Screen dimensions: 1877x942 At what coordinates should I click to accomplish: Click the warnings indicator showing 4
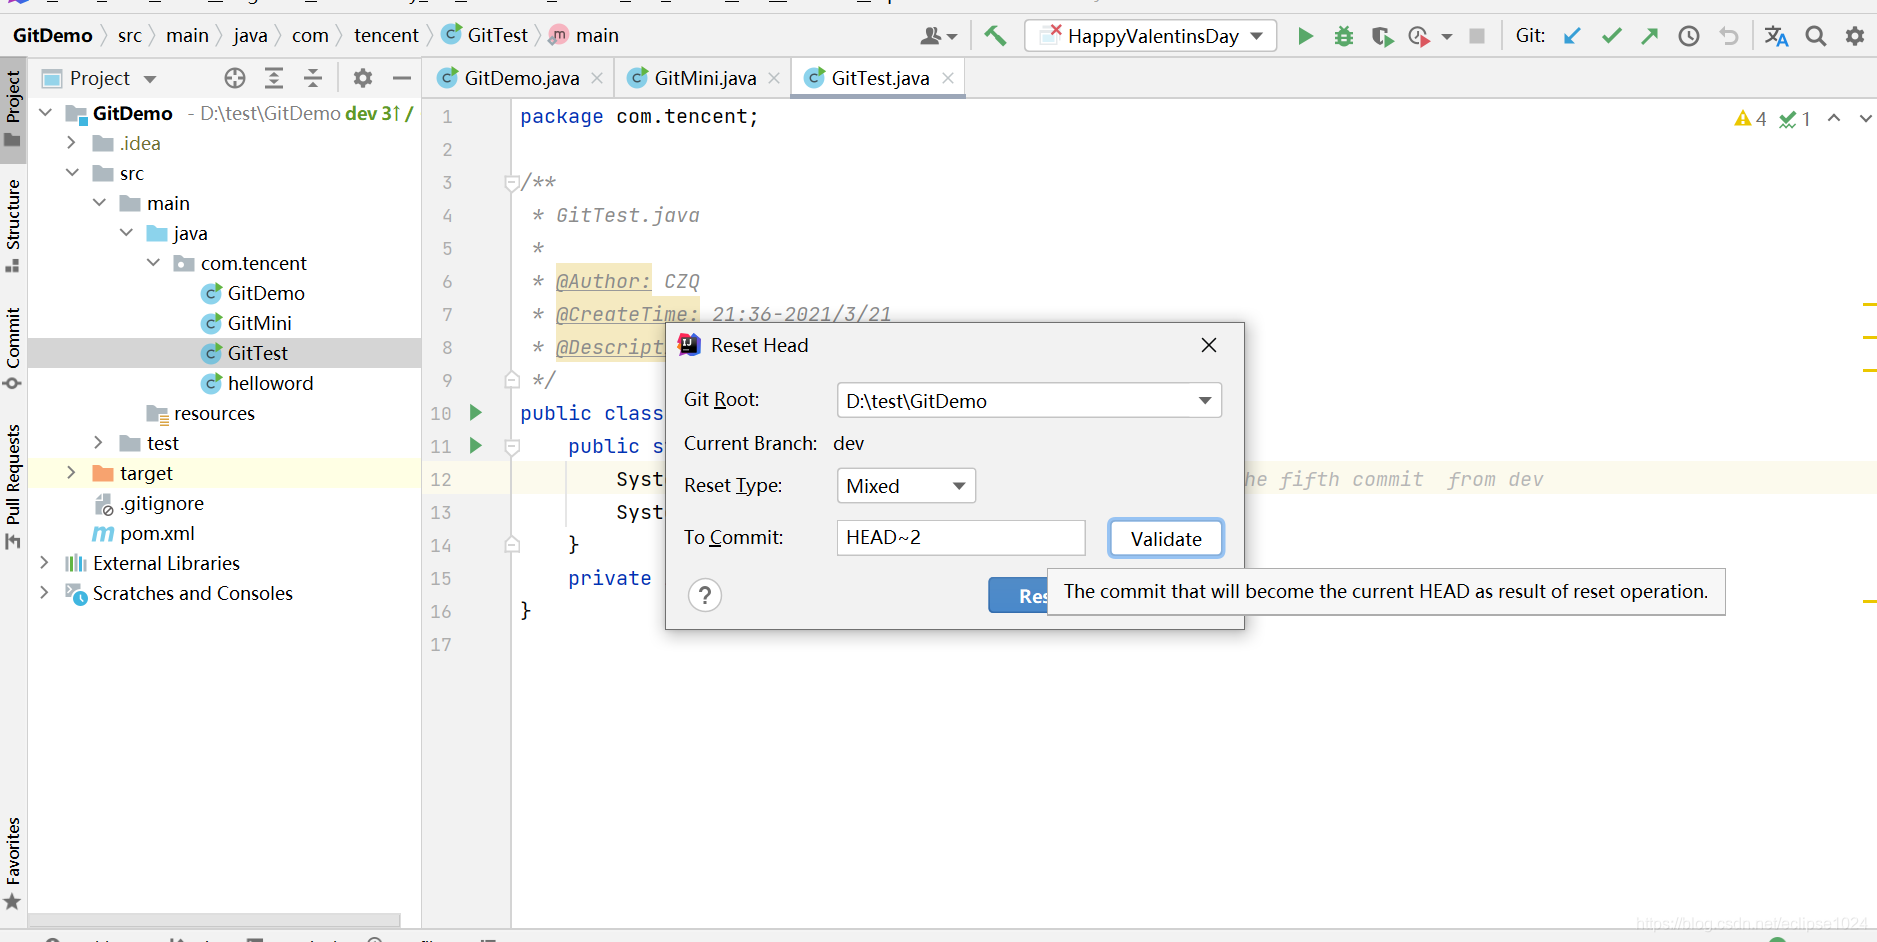click(1750, 119)
